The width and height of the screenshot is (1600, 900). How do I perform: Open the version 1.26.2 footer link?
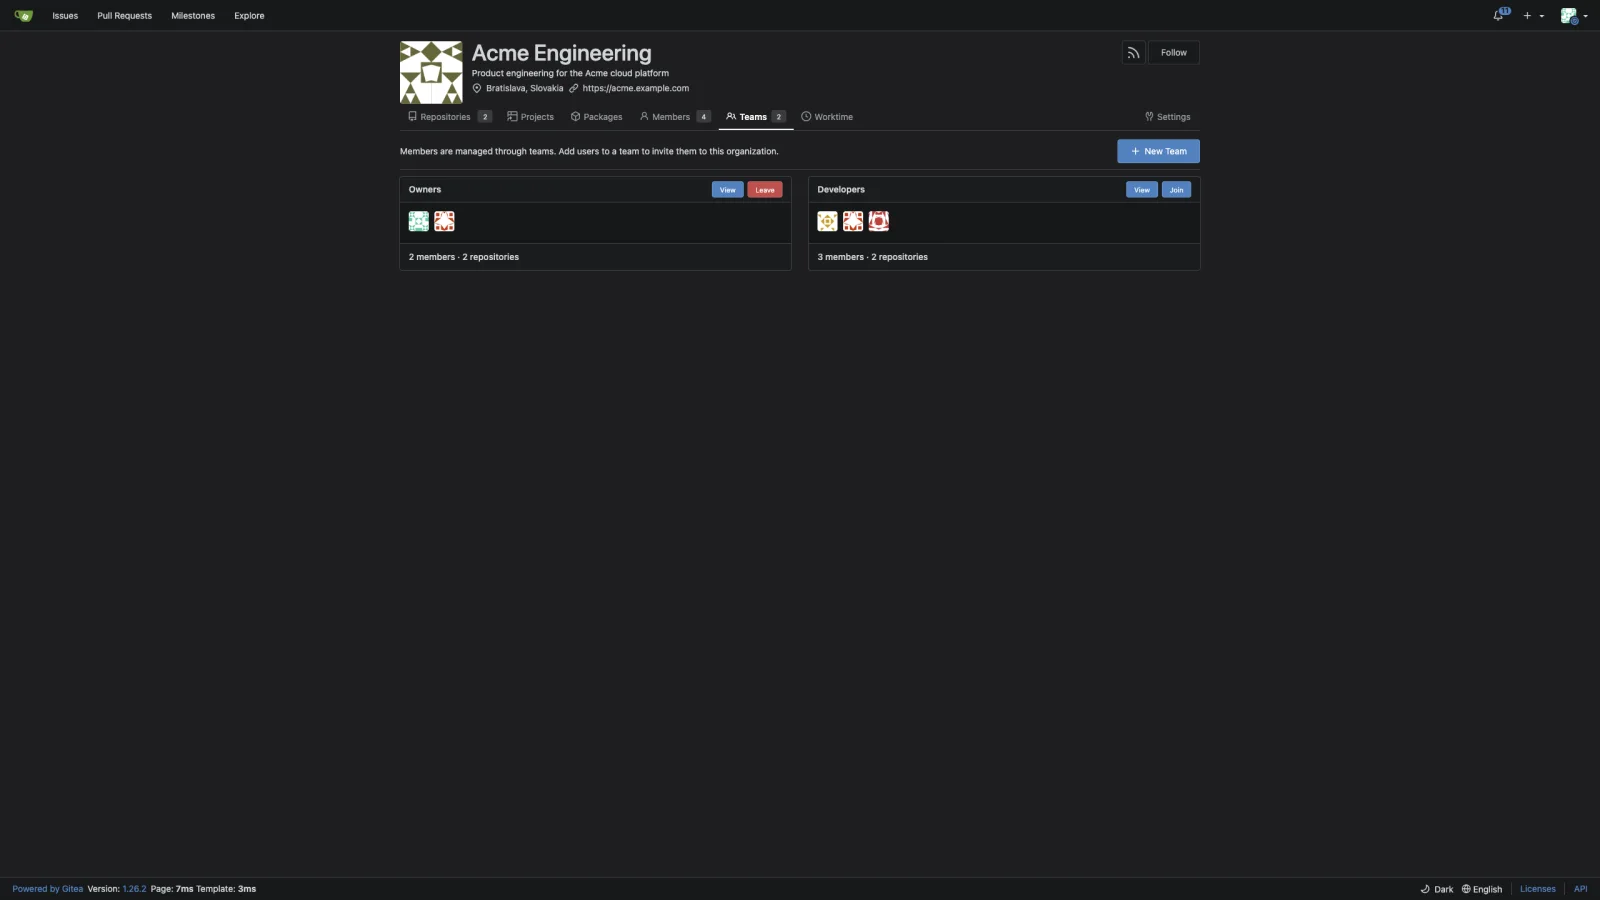pos(134,889)
